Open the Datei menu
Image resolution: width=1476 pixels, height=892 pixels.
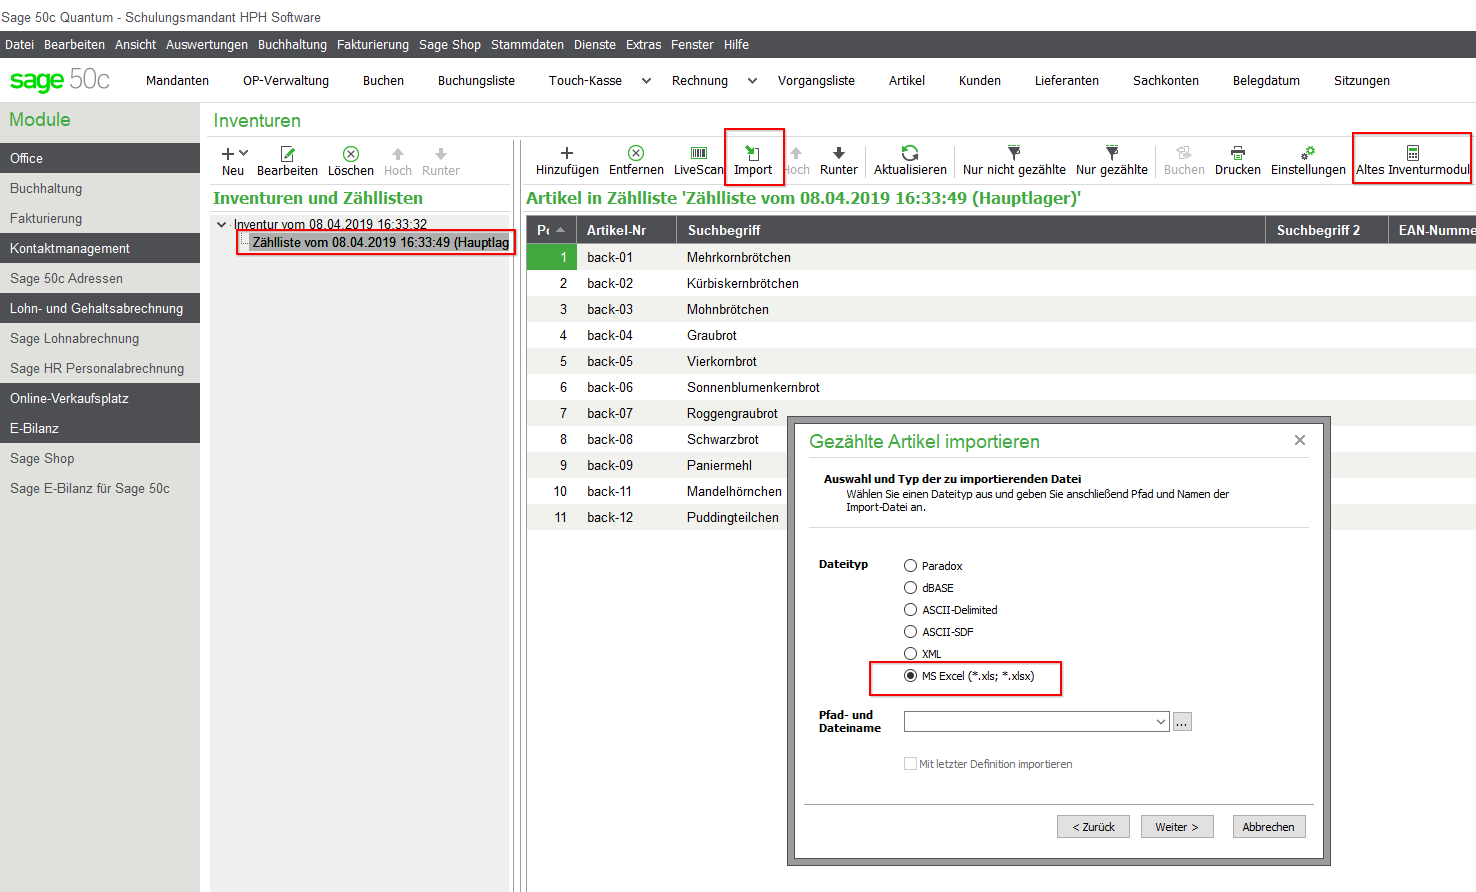(19, 45)
